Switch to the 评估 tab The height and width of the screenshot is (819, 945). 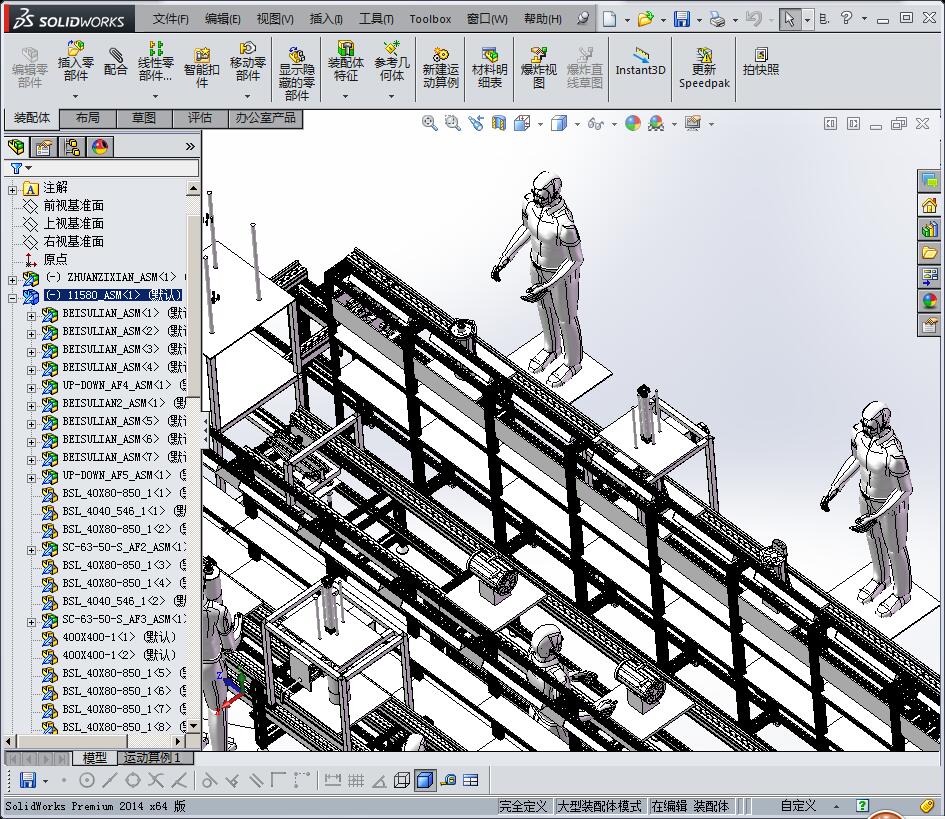click(x=200, y=118)
